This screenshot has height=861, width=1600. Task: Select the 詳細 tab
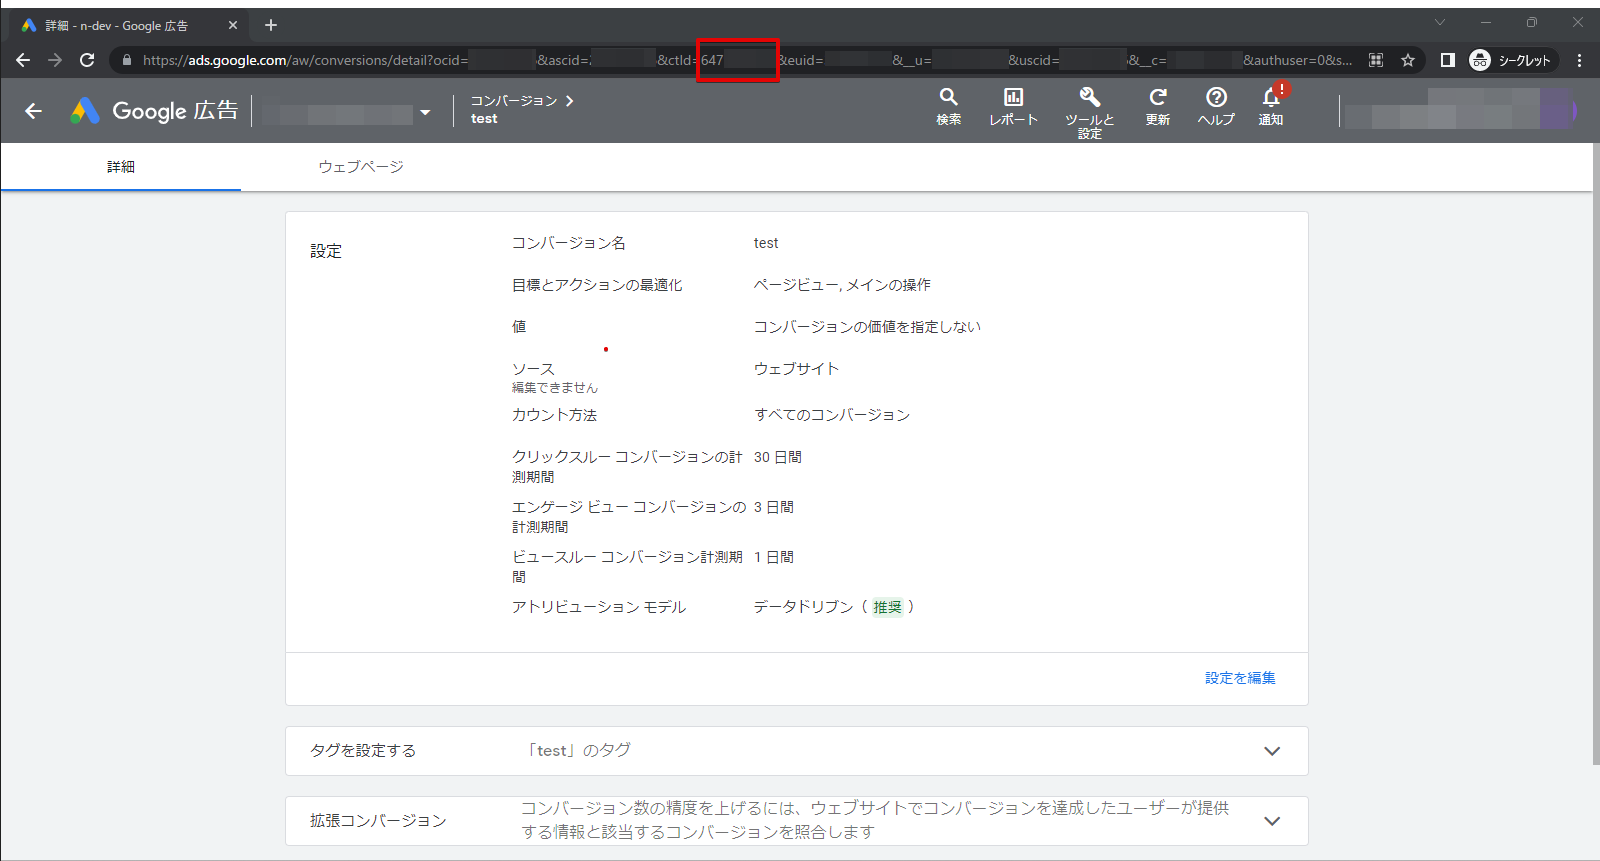[121, 167]
